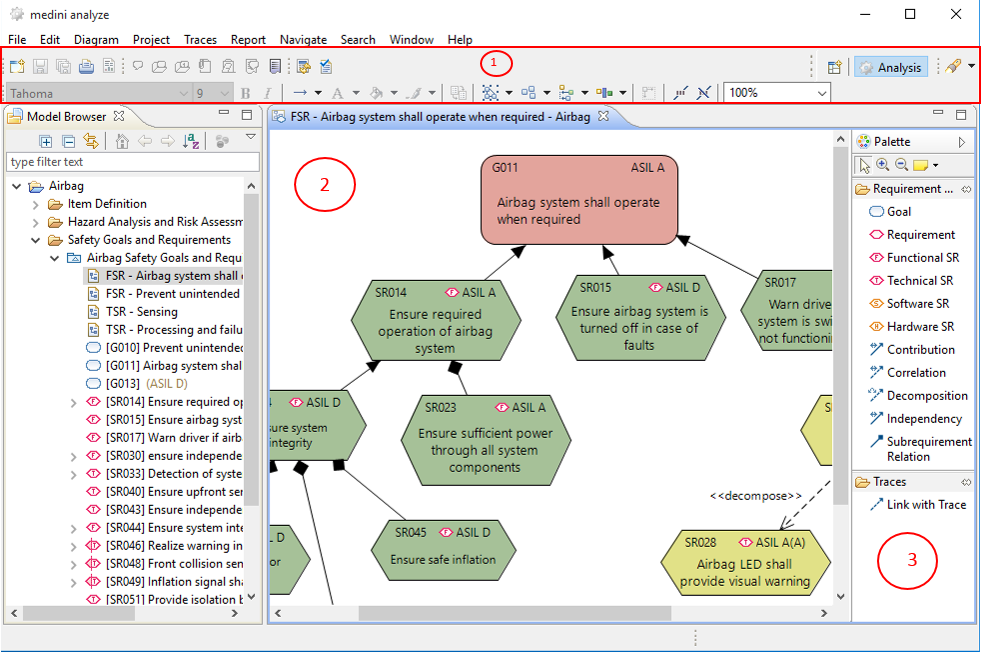Open the Diagram menu
Screen dimensions: 981x652
point(96,40)
